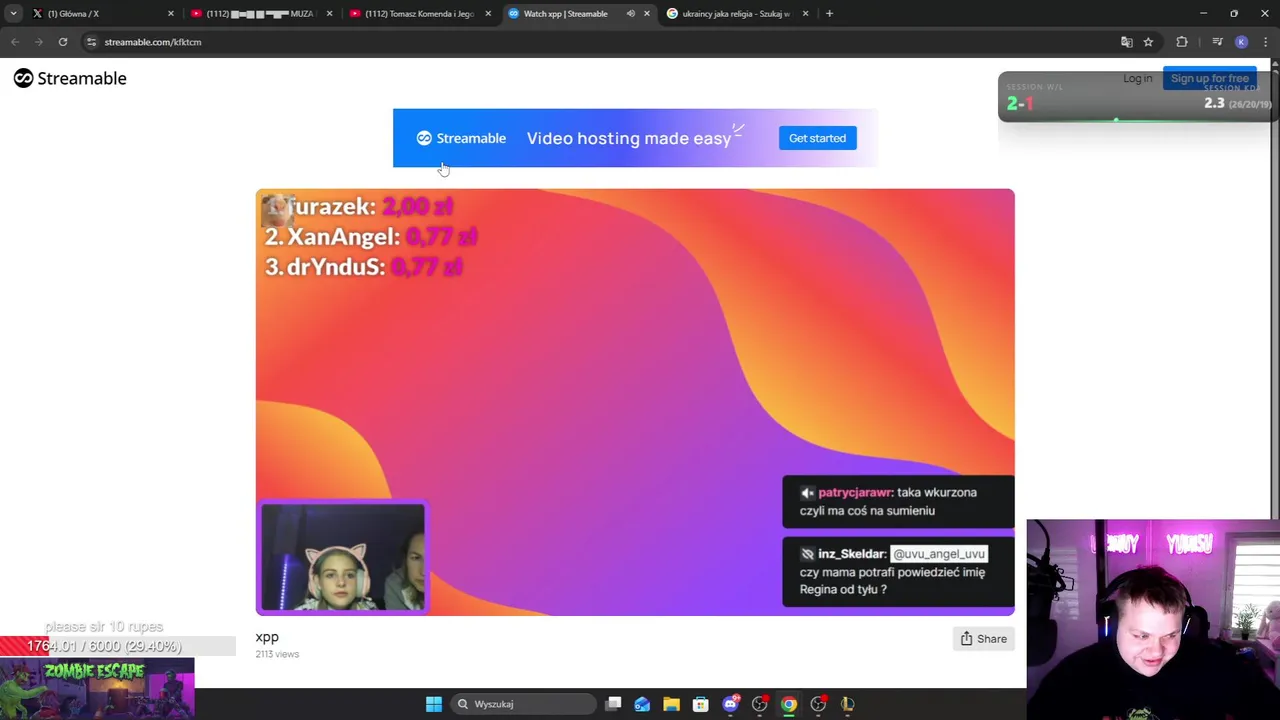Switch to the Tomasz Komenda YouTube tab
Screen dimensions: 1280x720
point(420,14)
